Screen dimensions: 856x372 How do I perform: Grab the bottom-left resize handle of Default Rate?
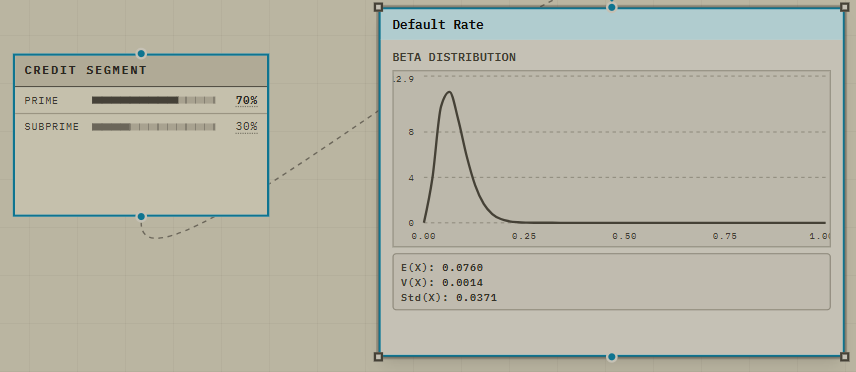point(378,357)
